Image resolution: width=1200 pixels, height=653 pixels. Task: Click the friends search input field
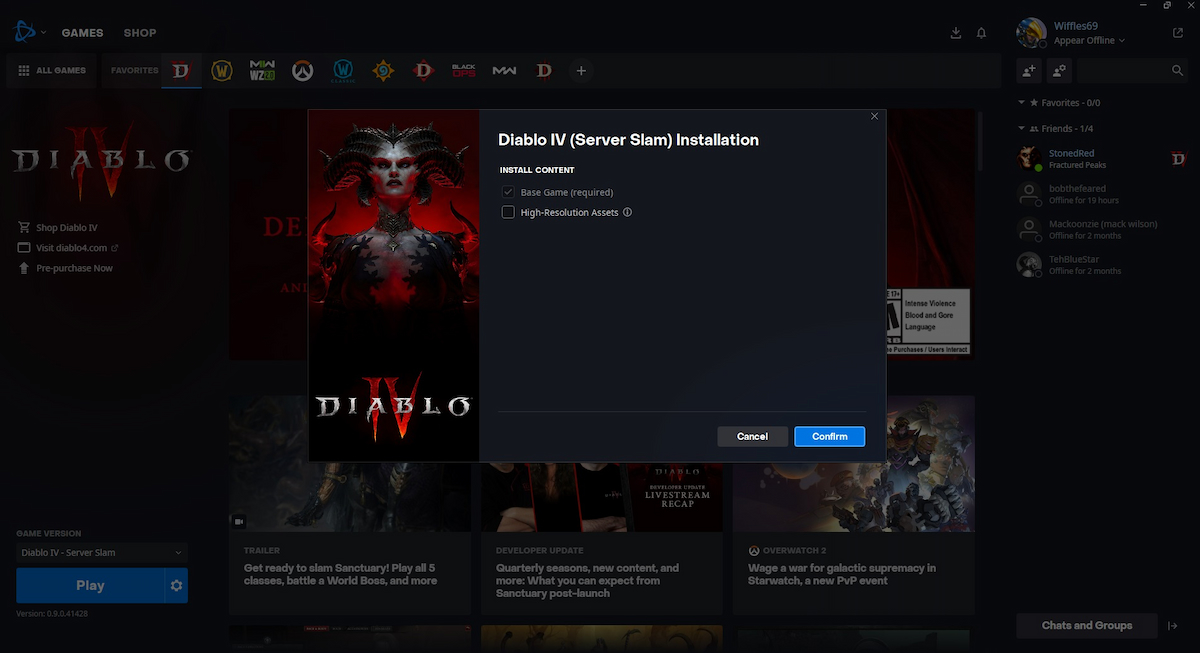pos(1120,71)
